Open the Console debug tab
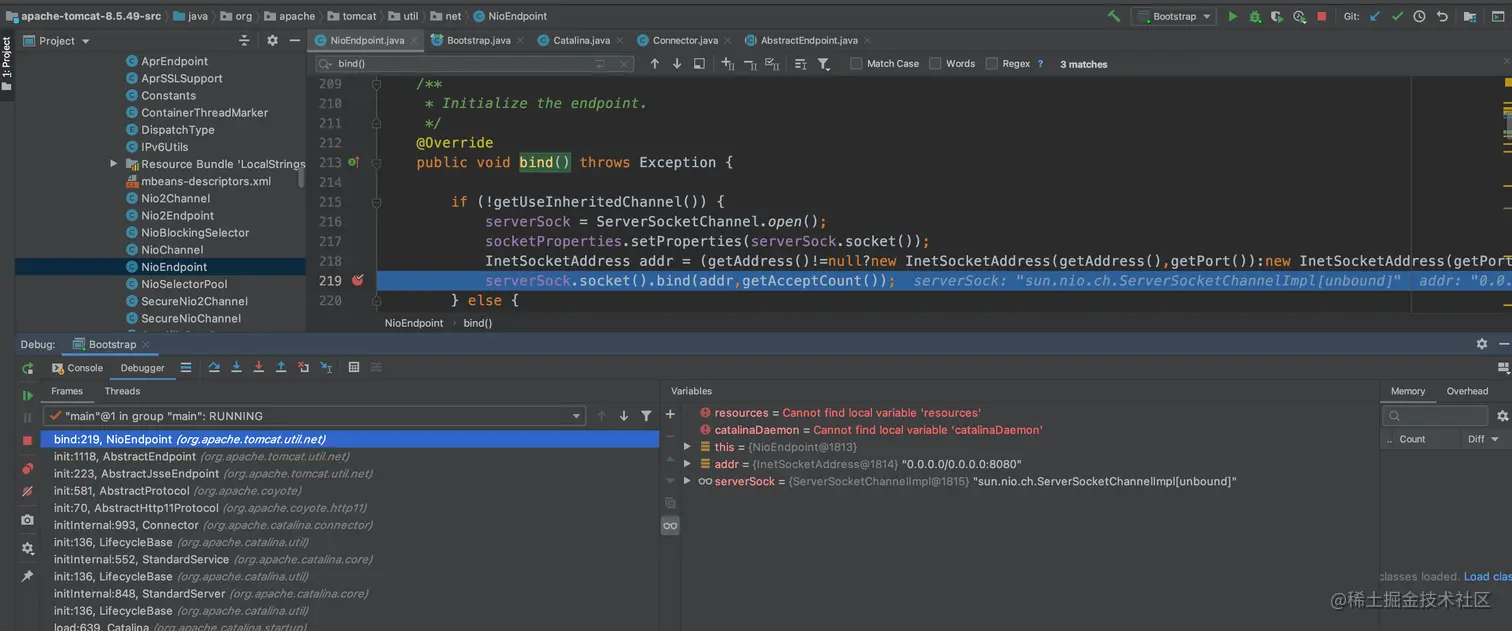The height and width of the screenshot is (631, 1512). point(78,368)
